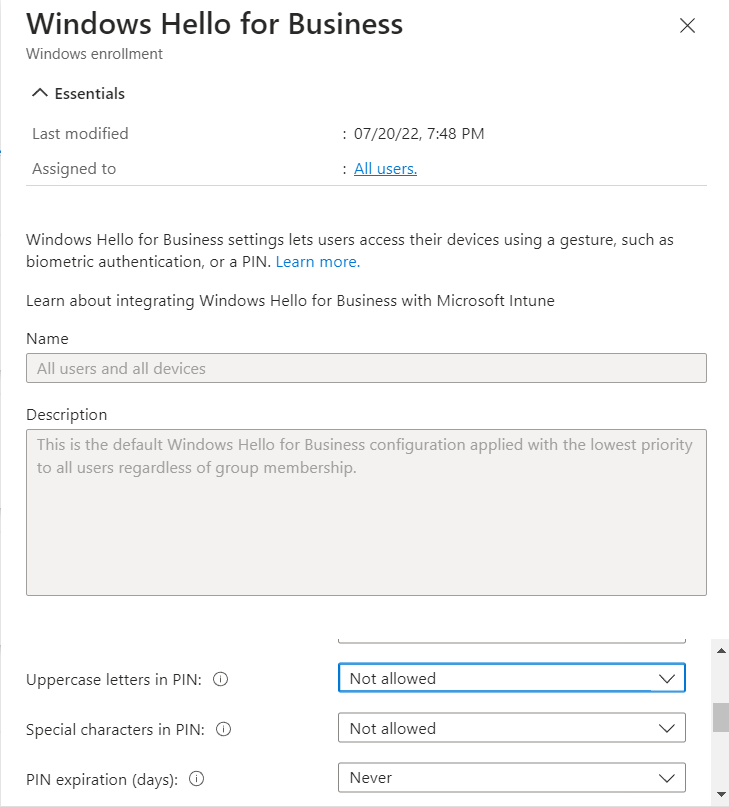
Task: Click the 'Assigned to' label
Action: (74, 169)
